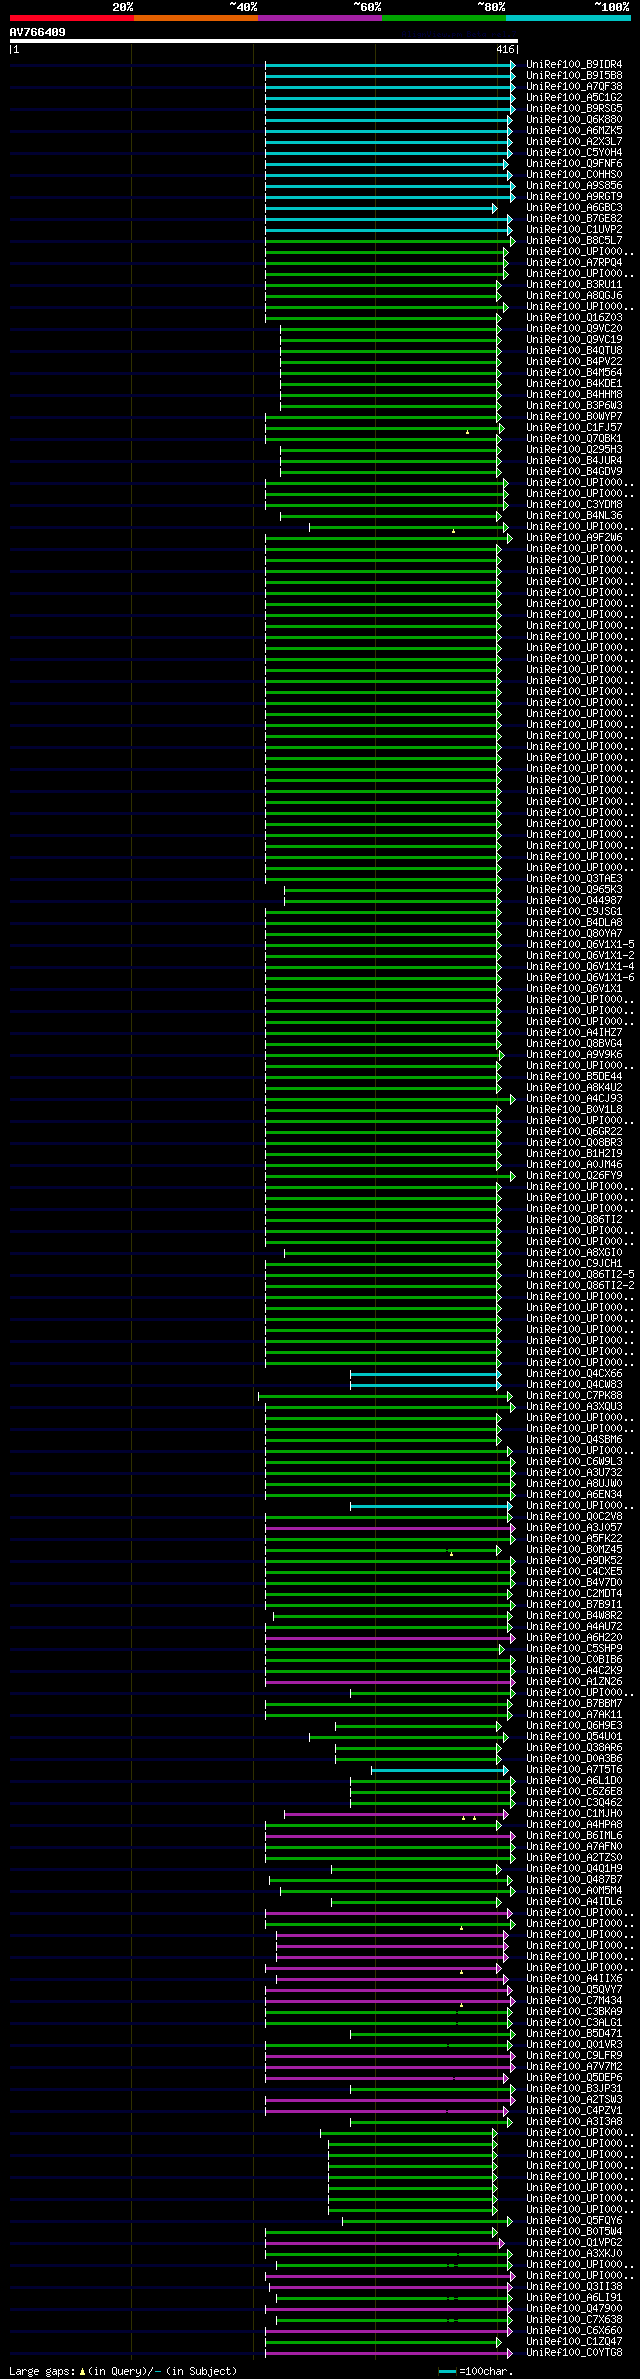This screenshot has height=2379, width=640.
Task: Click label UniRef100_A9S856
Action: pos(574,186)
